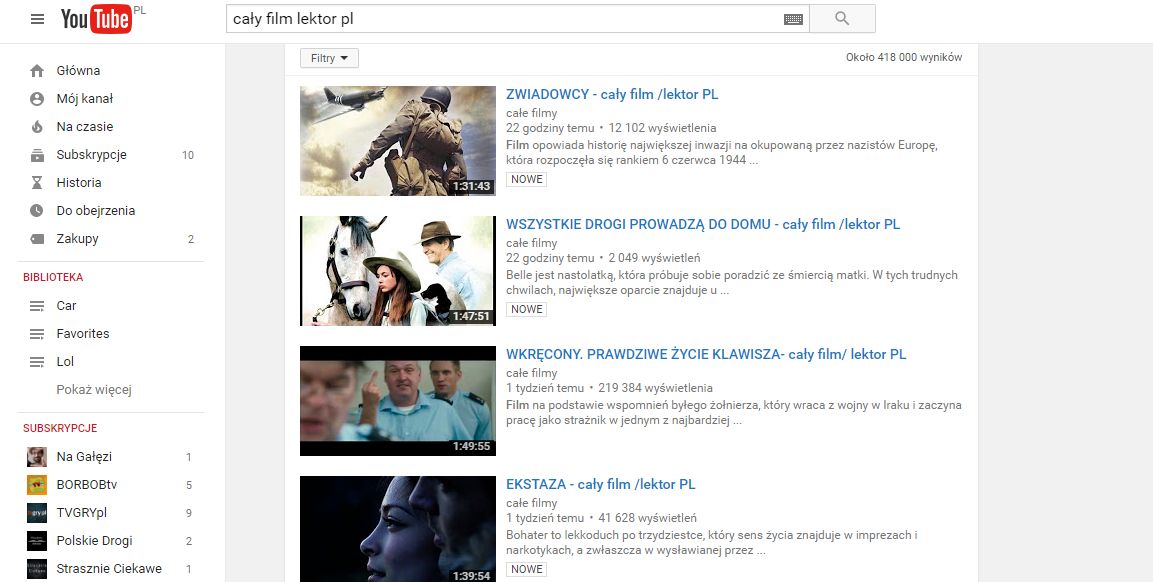Click the Na czasie flame icon
The image size is (1153, 582).
click(x=36, y=126)
